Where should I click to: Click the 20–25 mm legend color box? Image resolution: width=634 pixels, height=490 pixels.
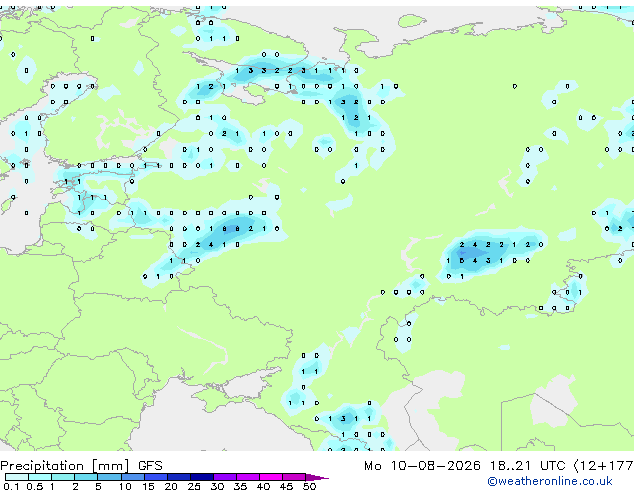178,477
